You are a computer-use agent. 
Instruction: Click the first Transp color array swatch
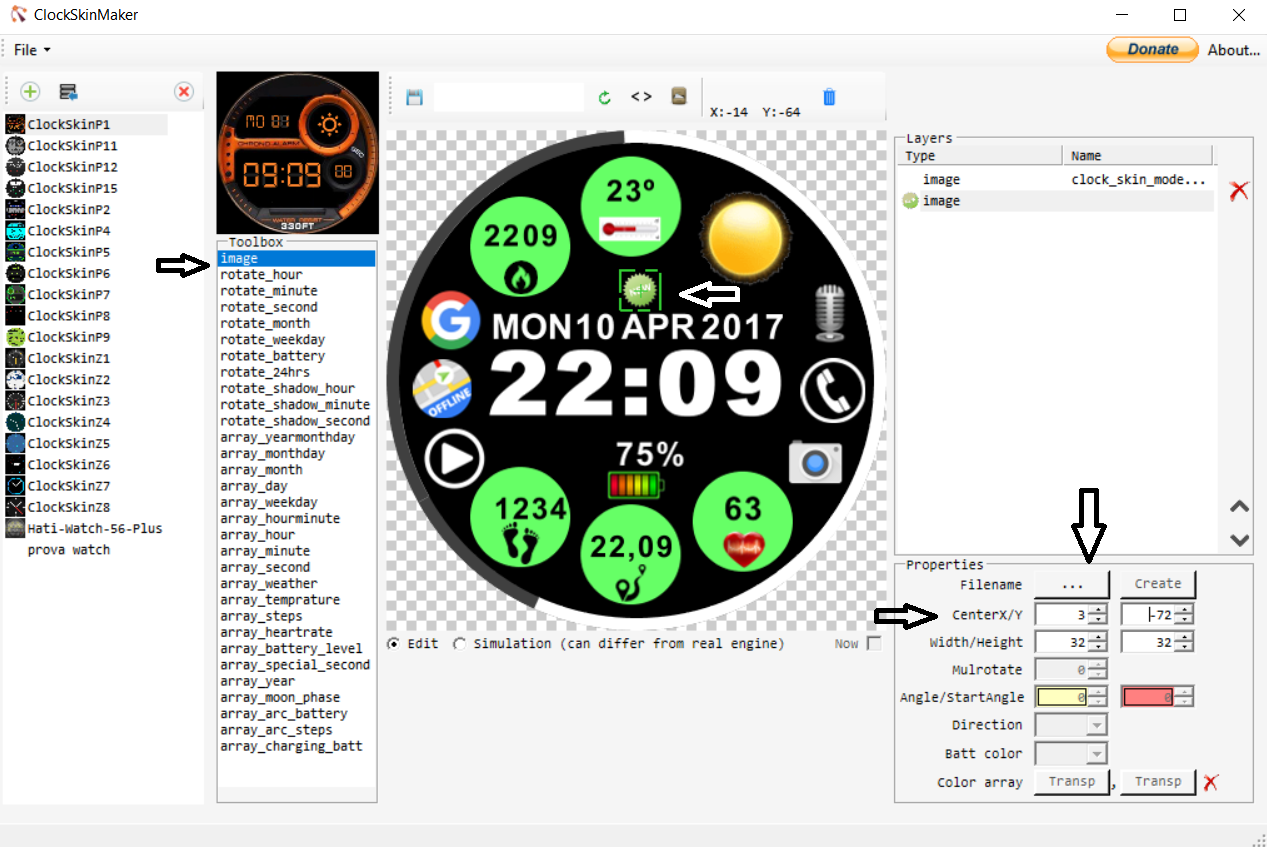point(1072,782)
